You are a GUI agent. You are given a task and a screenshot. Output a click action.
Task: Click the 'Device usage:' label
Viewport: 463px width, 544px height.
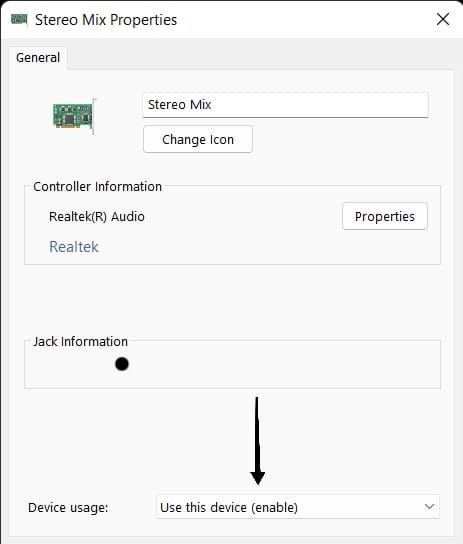[68, 508]
